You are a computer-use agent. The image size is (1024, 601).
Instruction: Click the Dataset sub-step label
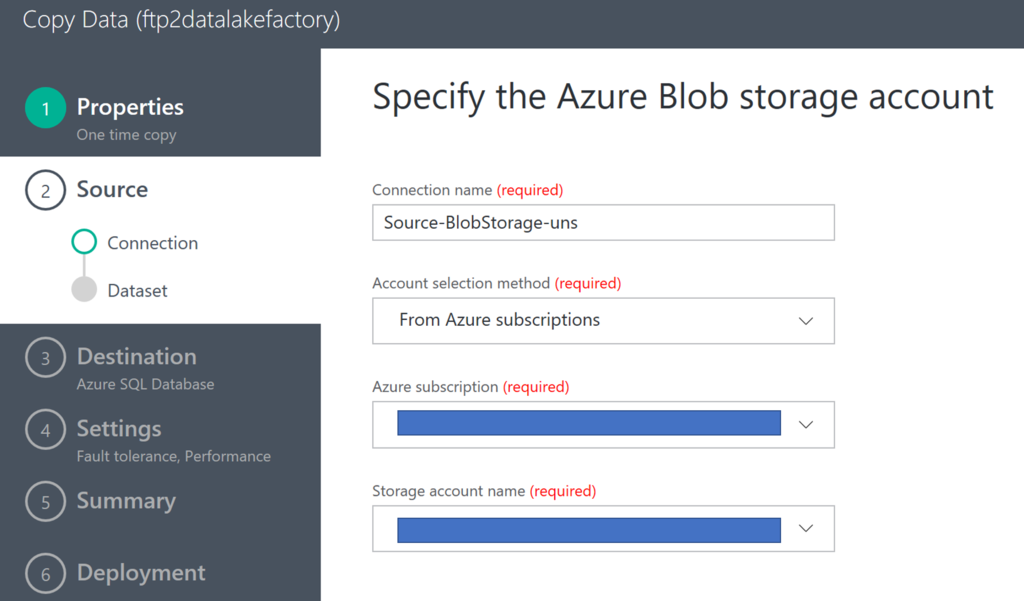(137, 291)
